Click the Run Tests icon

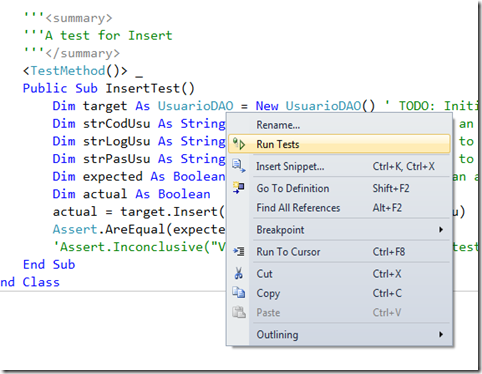239,144
